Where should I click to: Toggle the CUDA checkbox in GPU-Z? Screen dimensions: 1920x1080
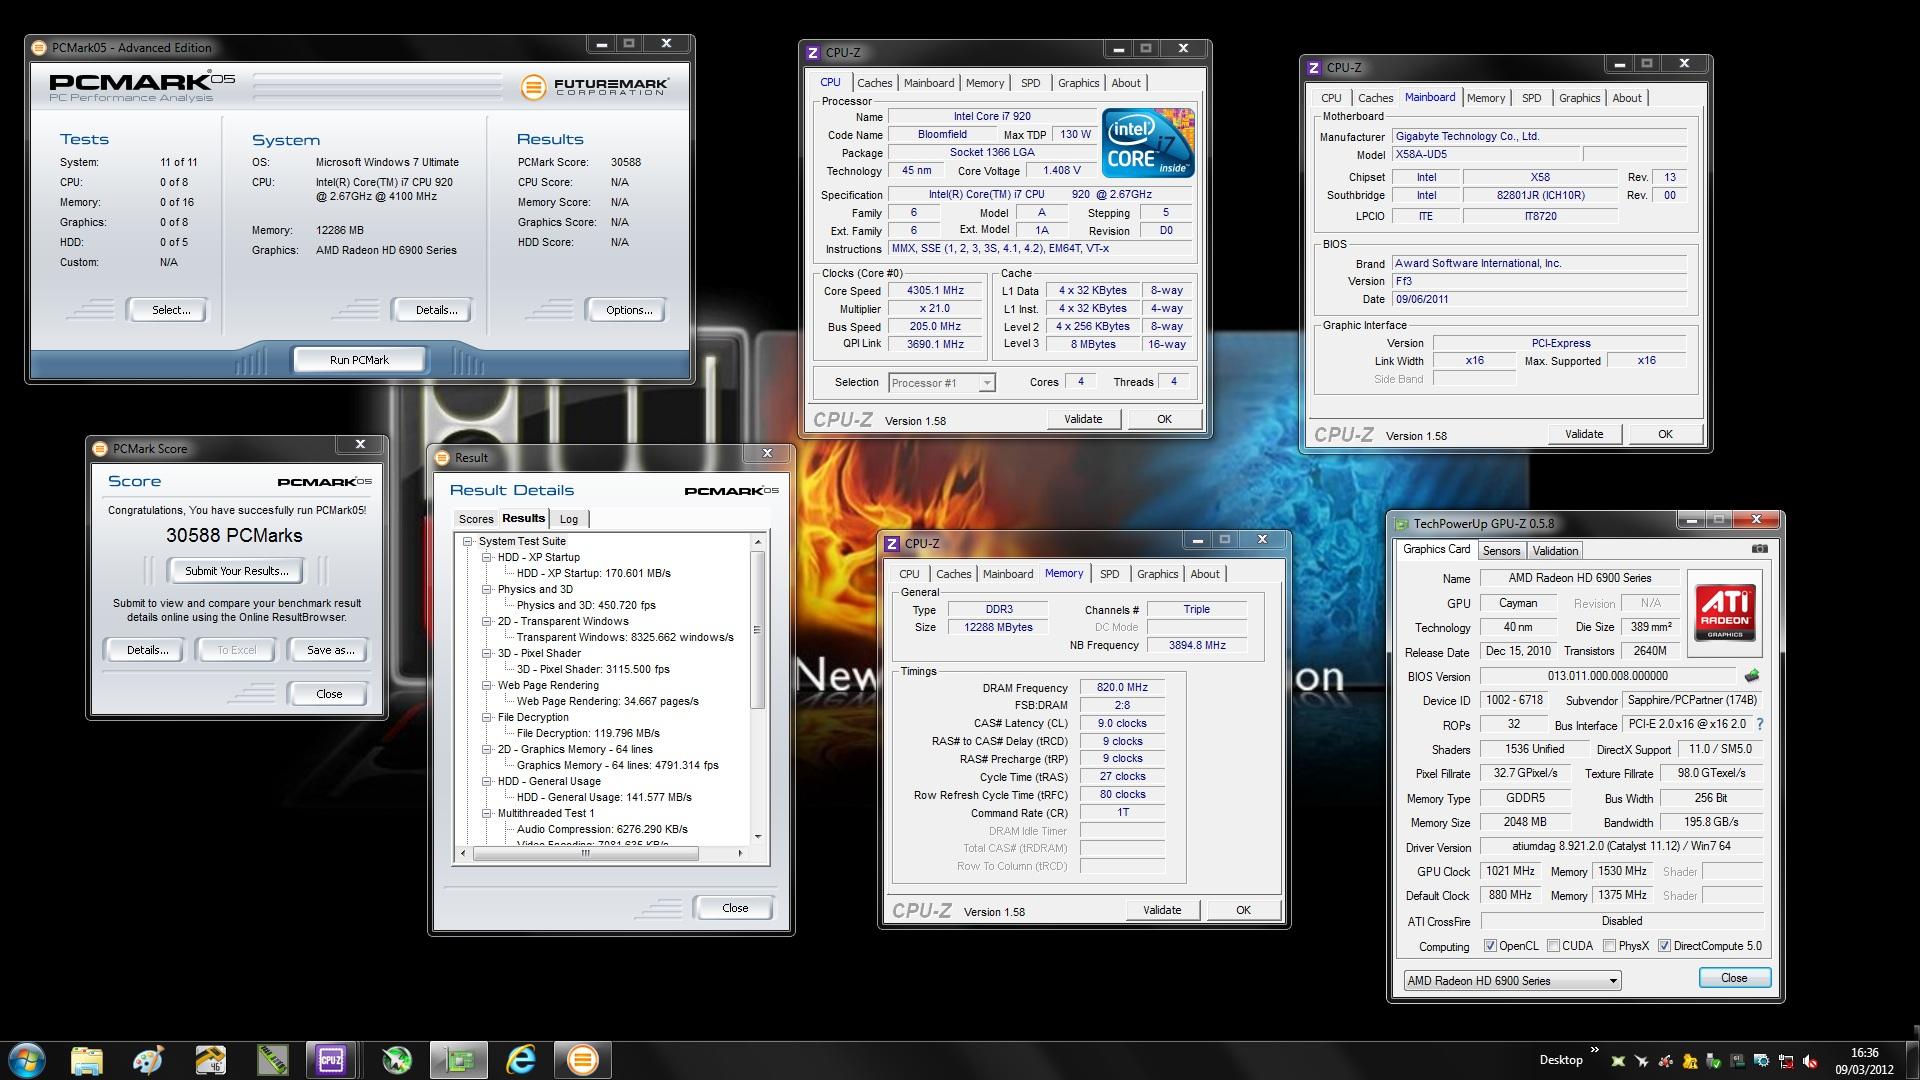[1553, 946]
